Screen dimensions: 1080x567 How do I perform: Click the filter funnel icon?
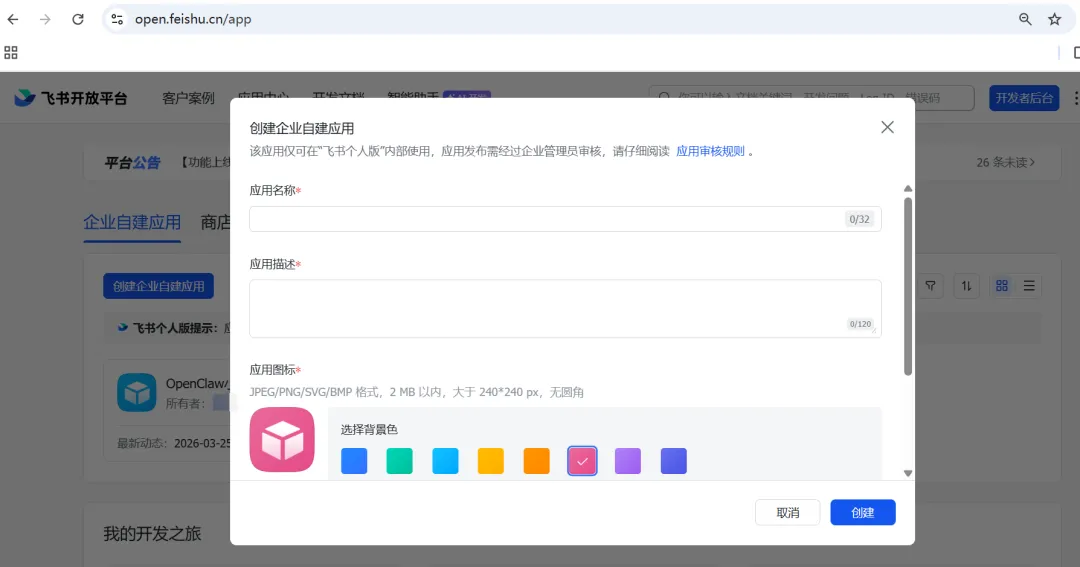point(931,285)
